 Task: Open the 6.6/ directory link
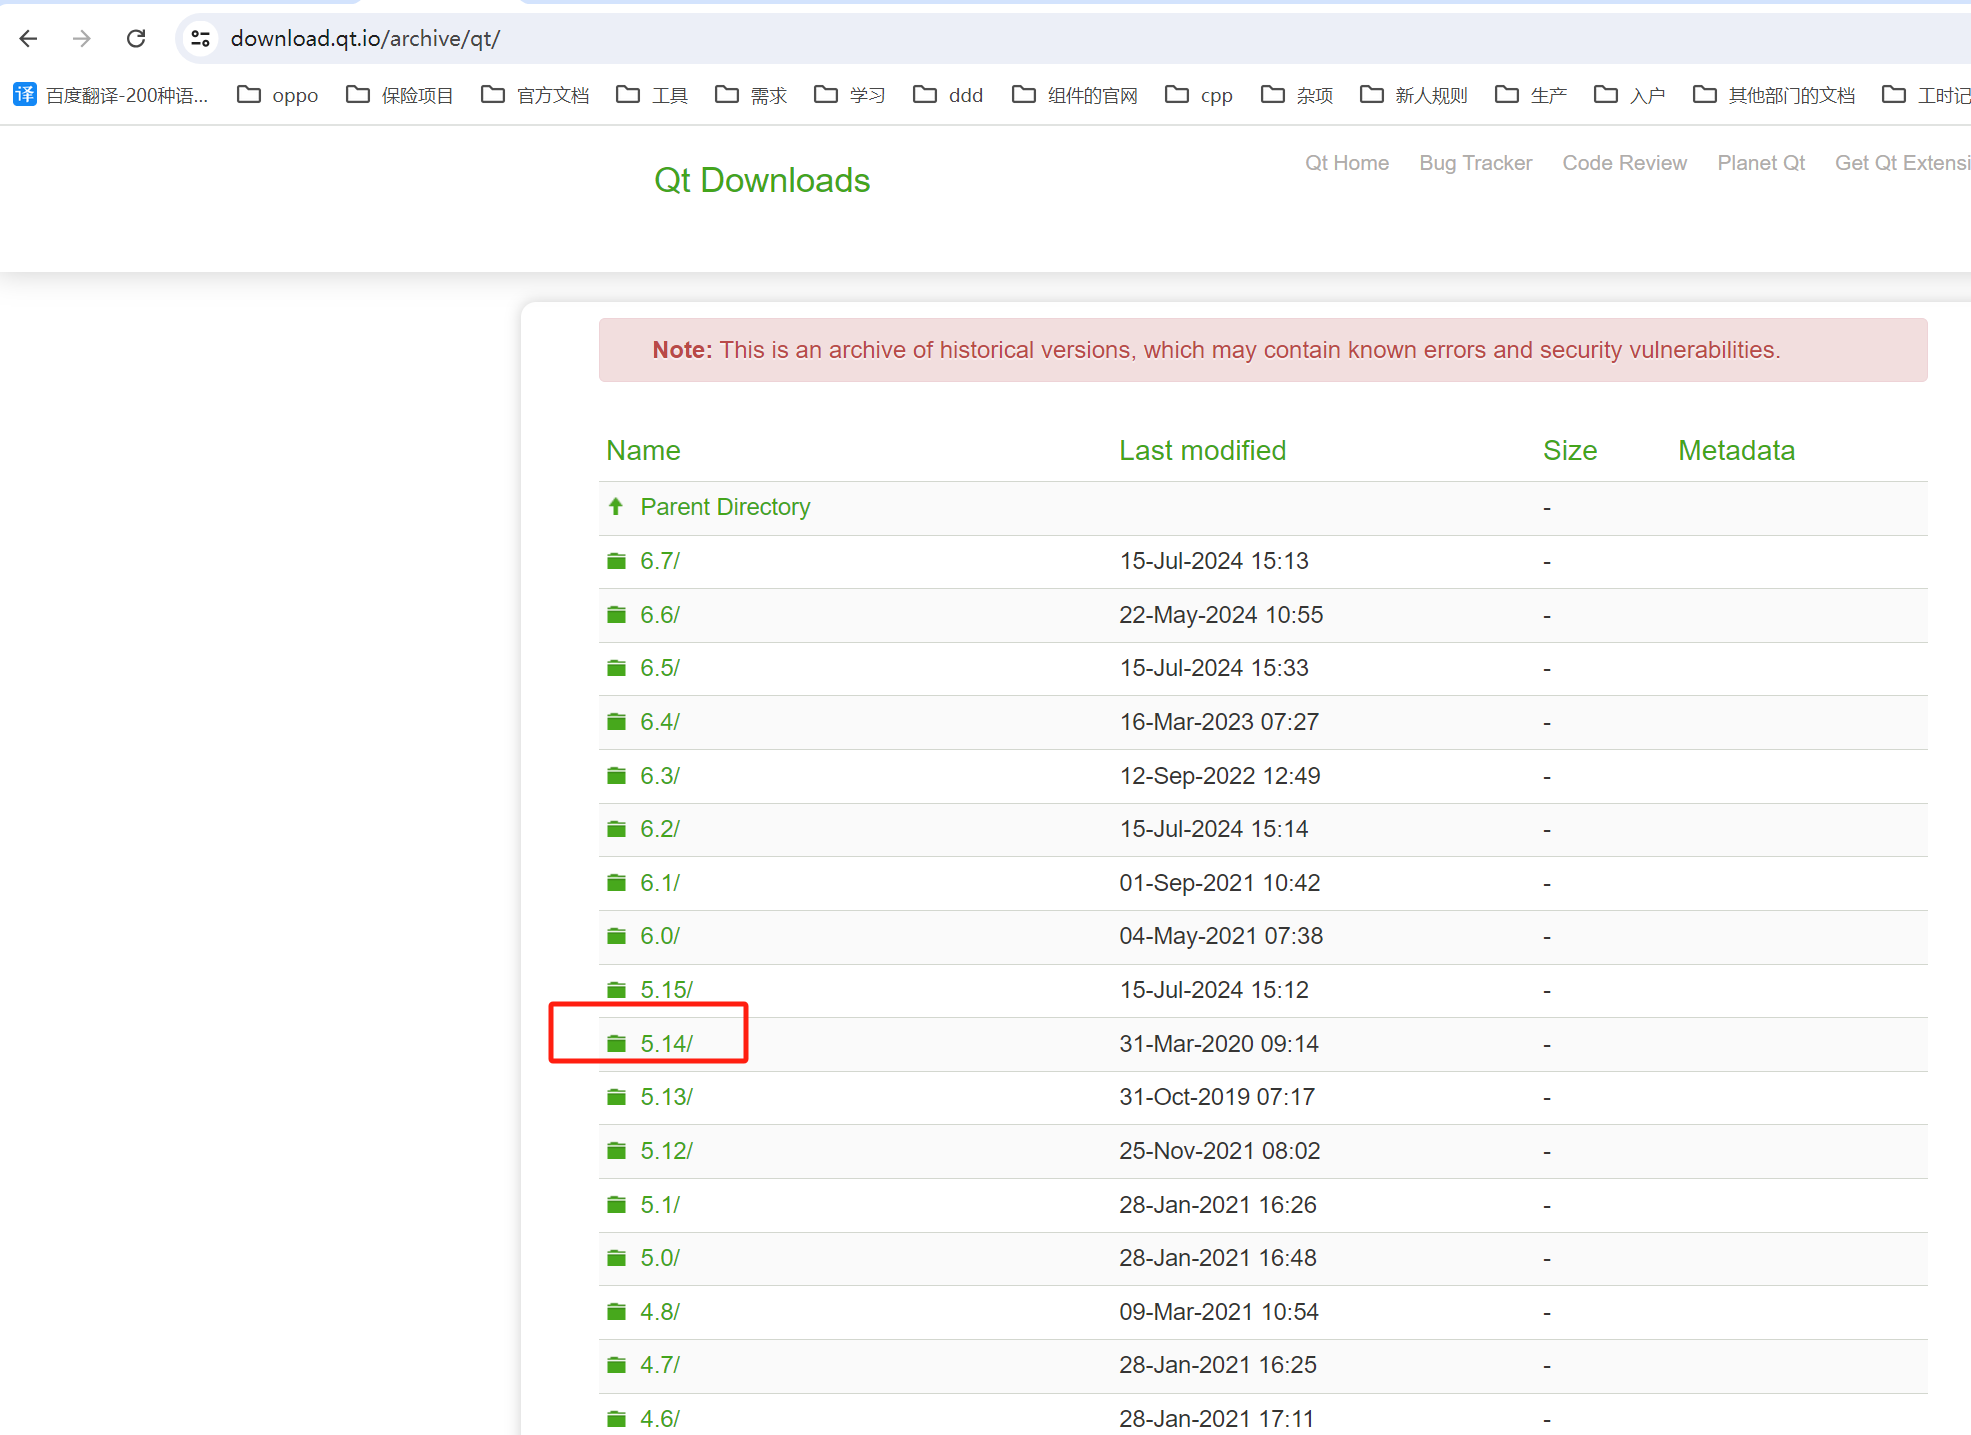tap(660, 615)
